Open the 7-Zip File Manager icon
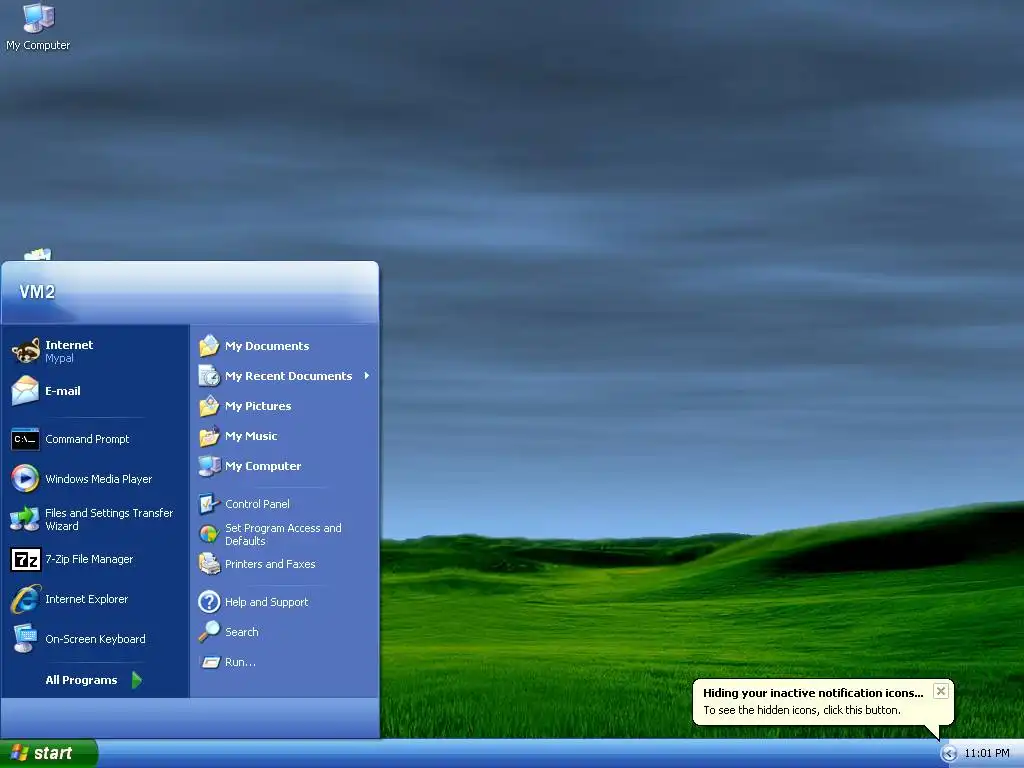The height and width of the screenshot is (768, 1024). pos(25,560)
